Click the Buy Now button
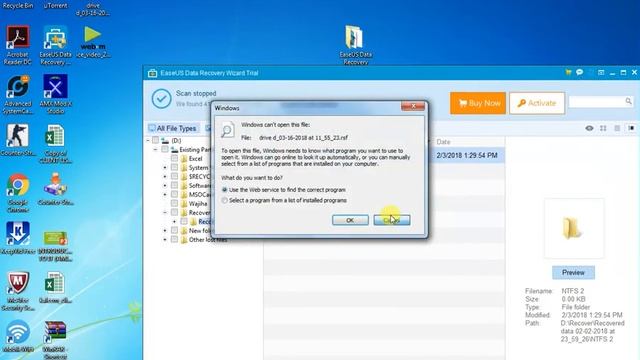This screenshot has width=640, height=360. click(478, 103)
